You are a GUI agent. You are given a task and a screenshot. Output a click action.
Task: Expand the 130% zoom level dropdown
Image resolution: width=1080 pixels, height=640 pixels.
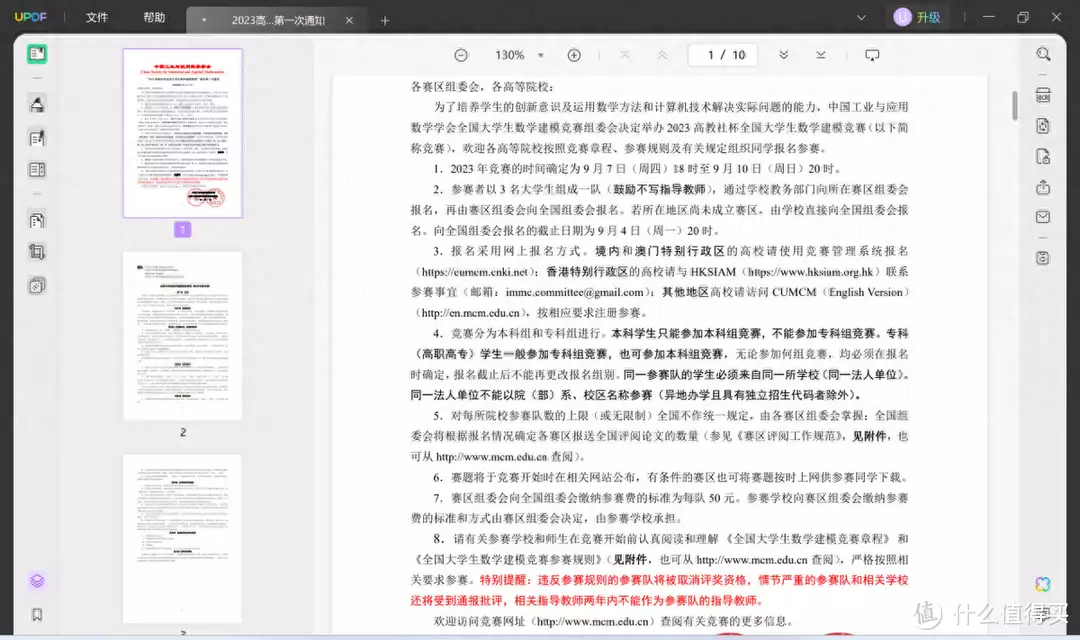point(541,55)
